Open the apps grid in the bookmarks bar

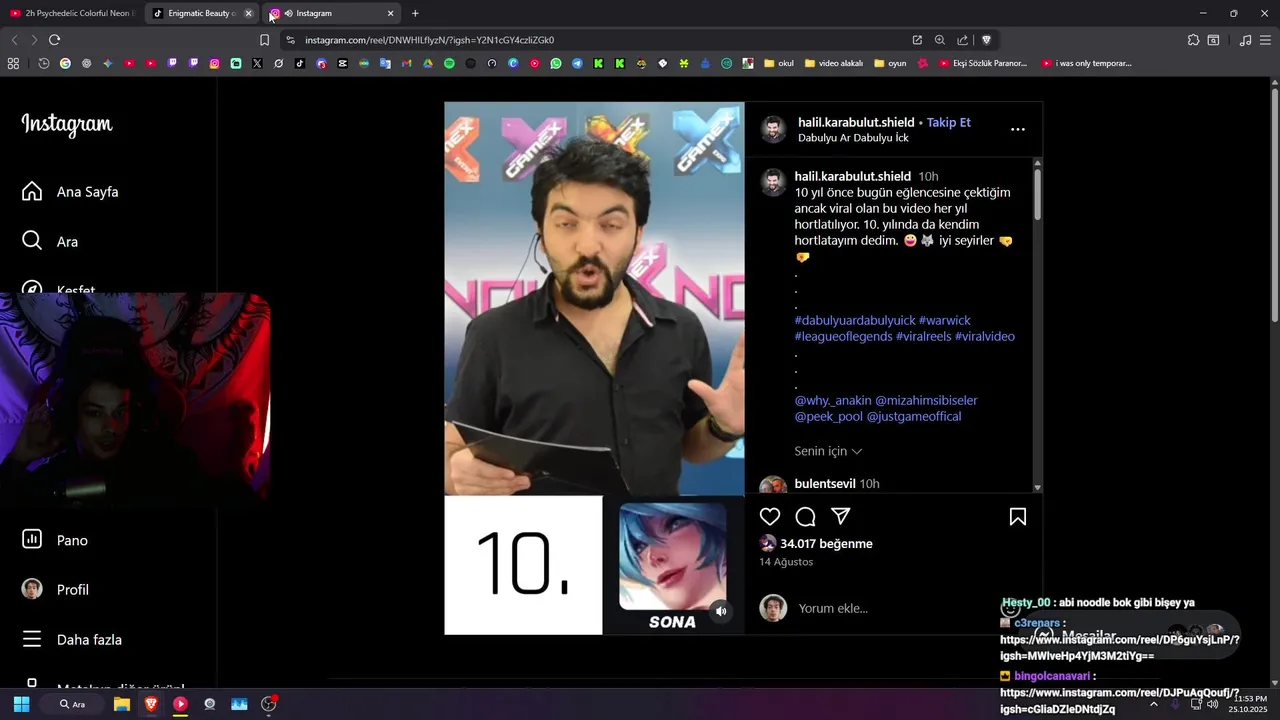click(13, 63)
